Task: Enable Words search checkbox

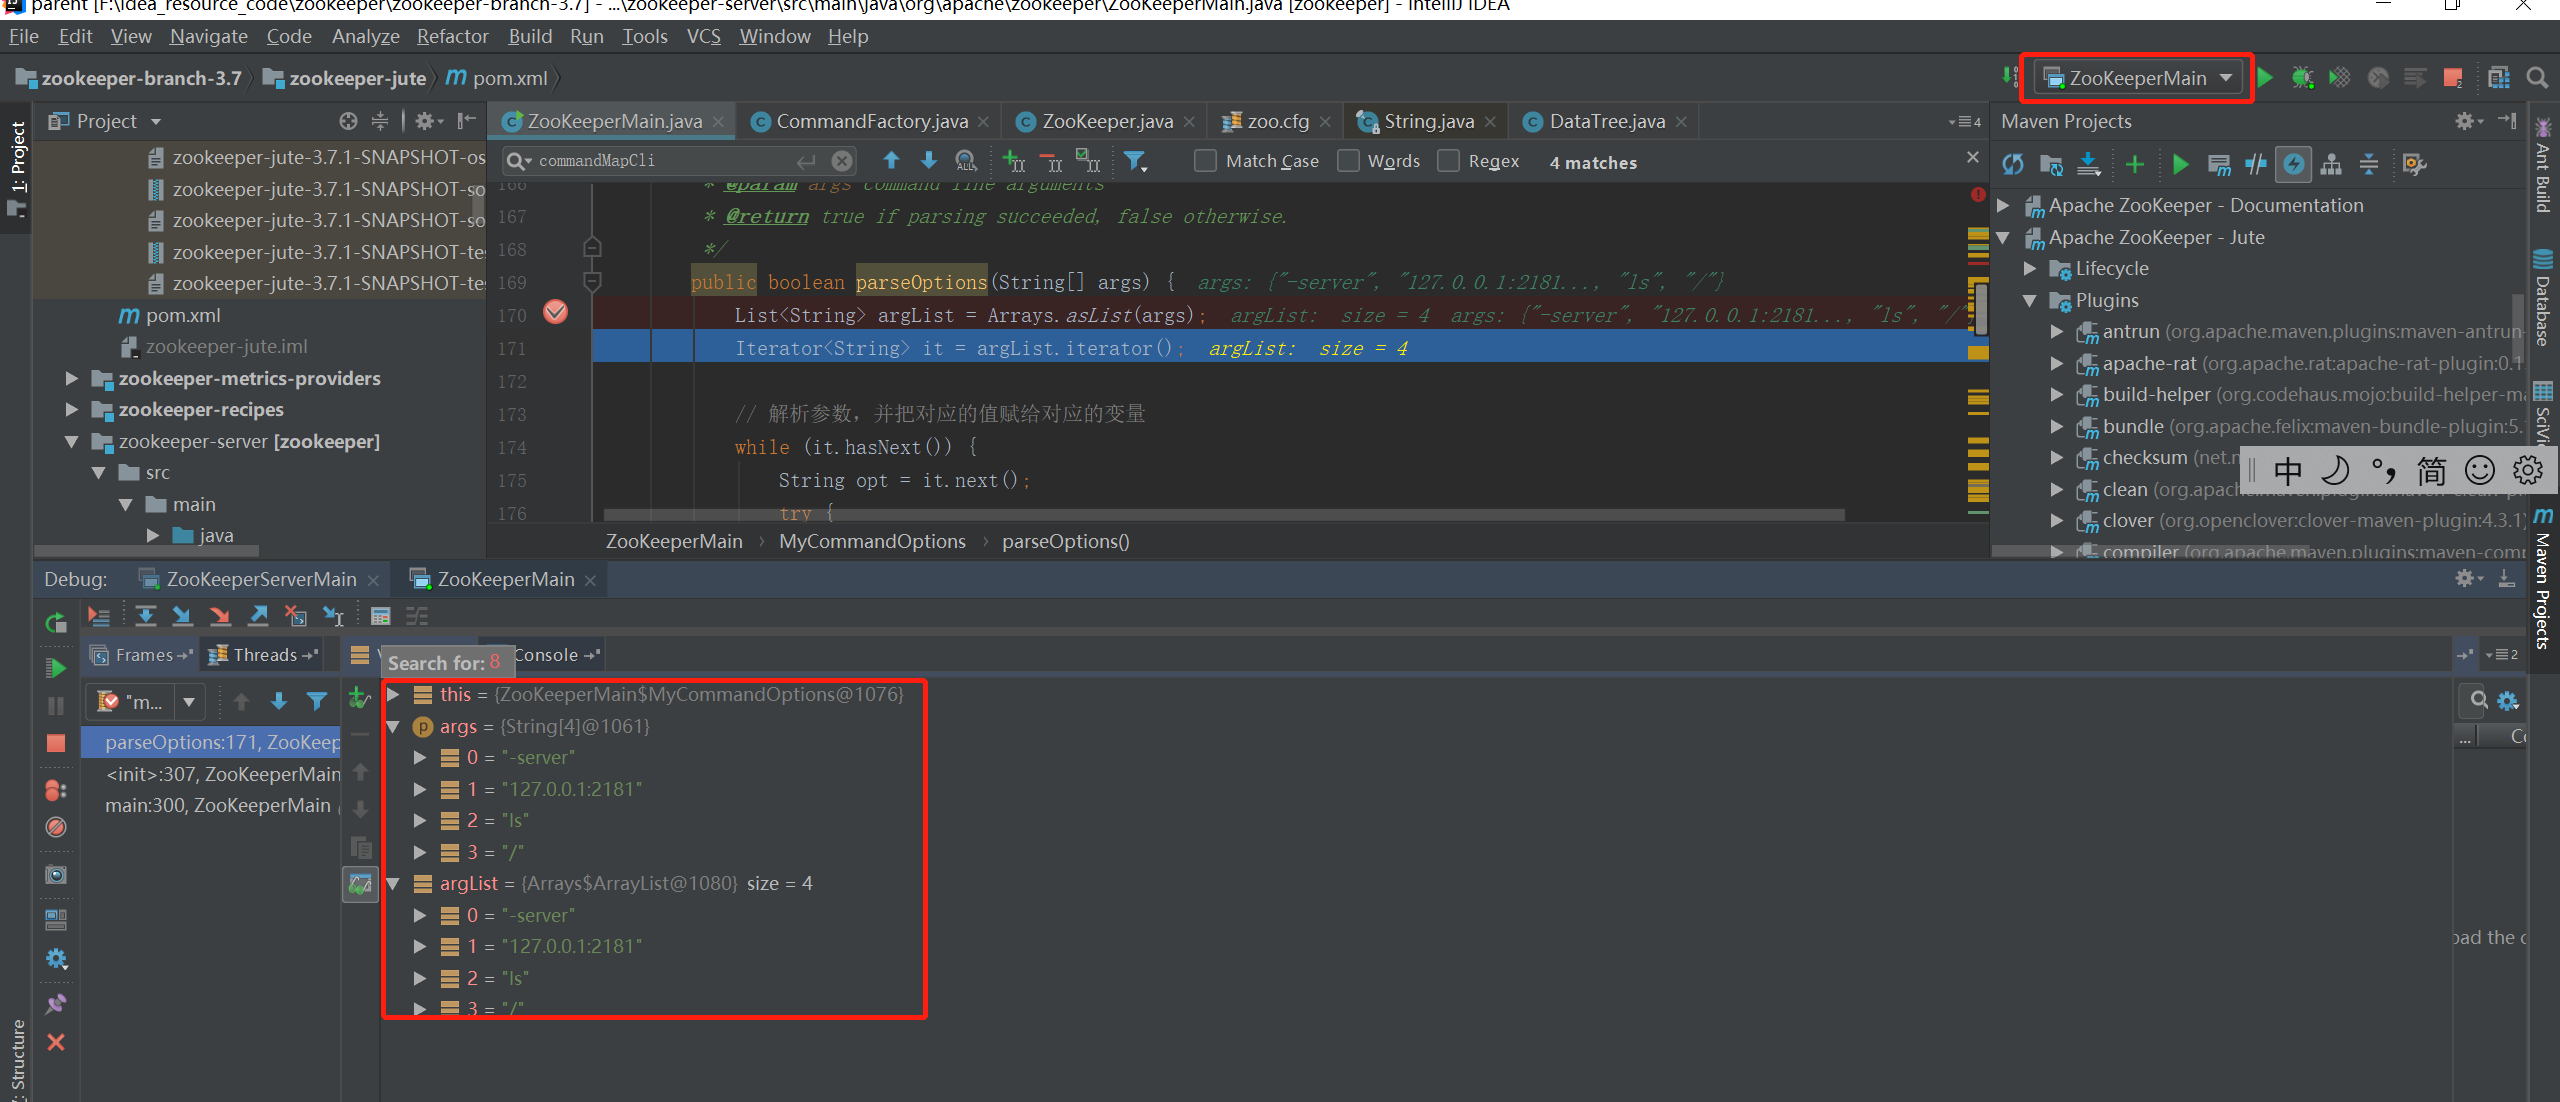Action: tap(1349, 161)
